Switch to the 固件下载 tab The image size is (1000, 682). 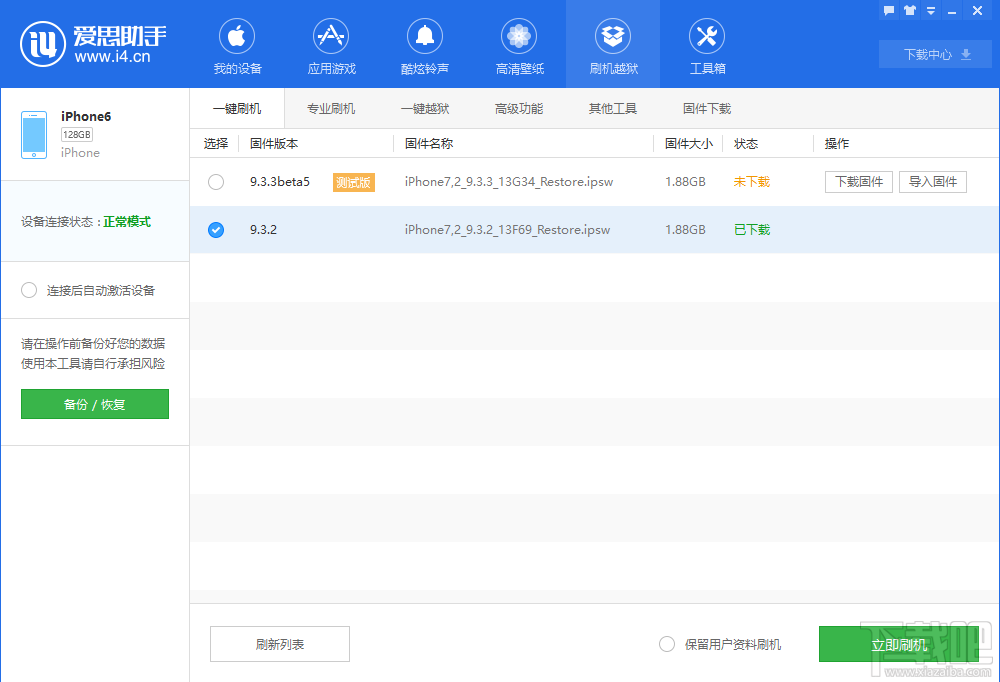tap(706, 107)
